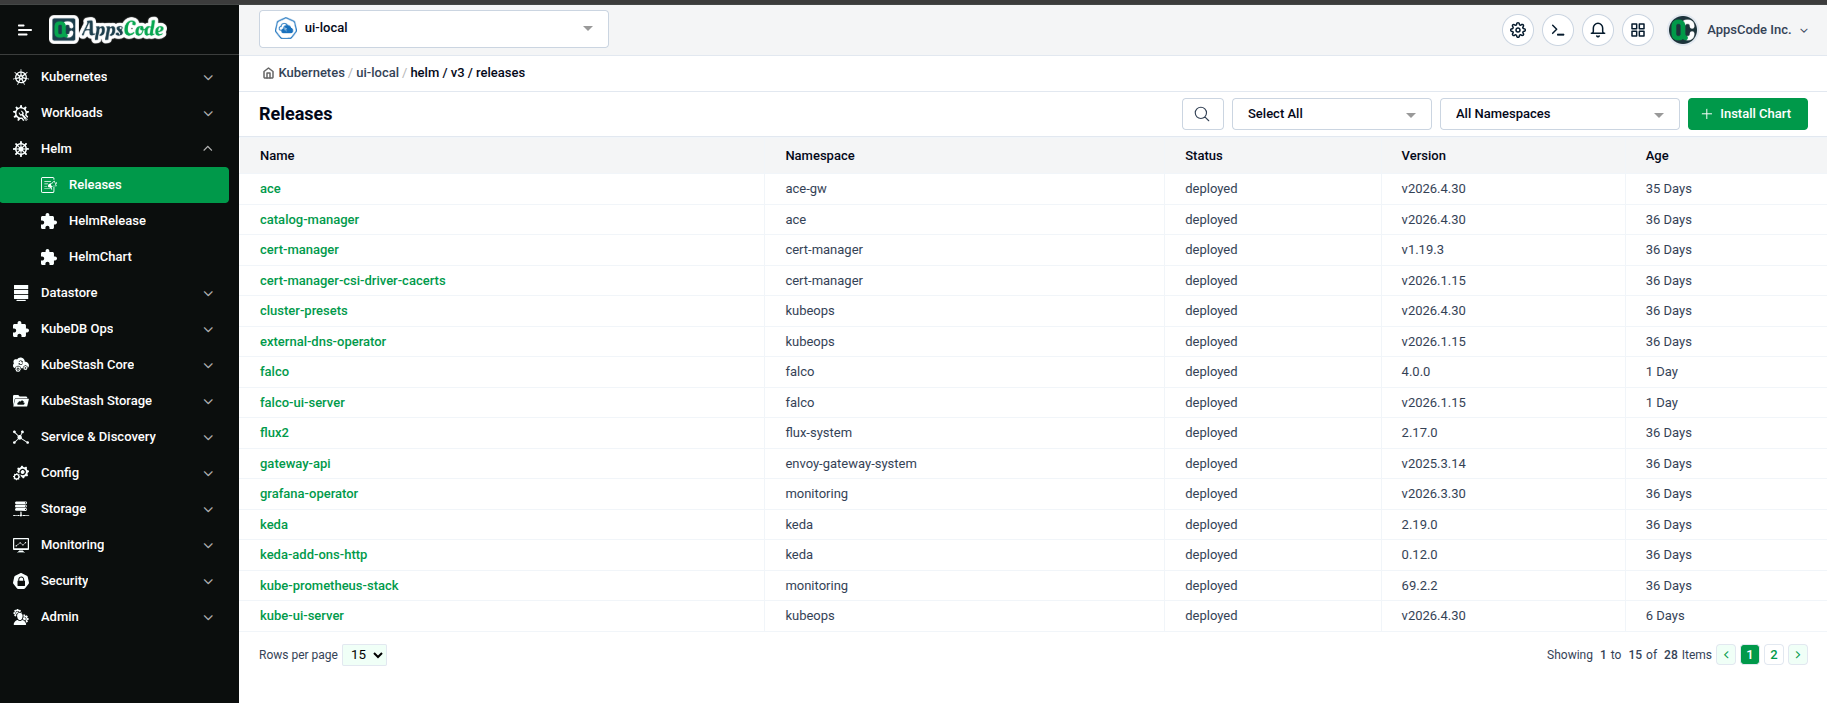The image size is (1827, 703).
Task: Open the Admin menu section
Action: point(114,617)
